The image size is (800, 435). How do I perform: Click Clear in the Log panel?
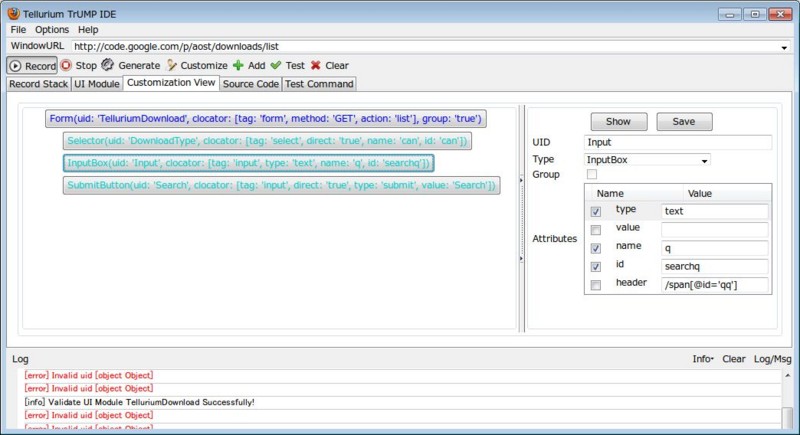click(x=734, y=359)
